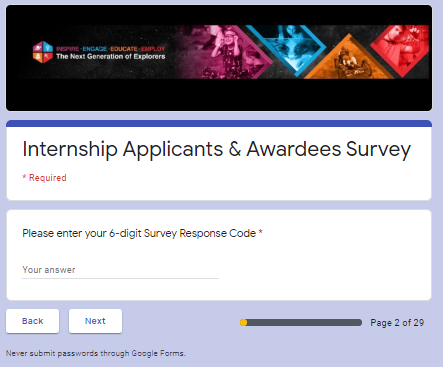The height and width of the screenshot is (367, 443).
Task: Click the 6-digit Survey Response Code question text
Action: tap(139, 233)
